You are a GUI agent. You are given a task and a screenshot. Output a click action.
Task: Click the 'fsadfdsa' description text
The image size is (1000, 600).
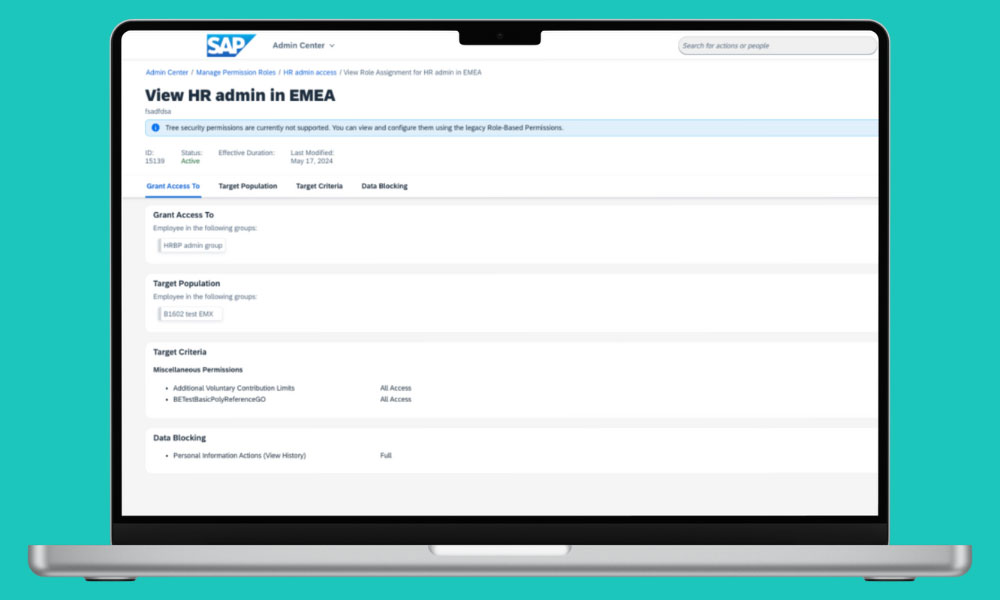click(158, 112)
